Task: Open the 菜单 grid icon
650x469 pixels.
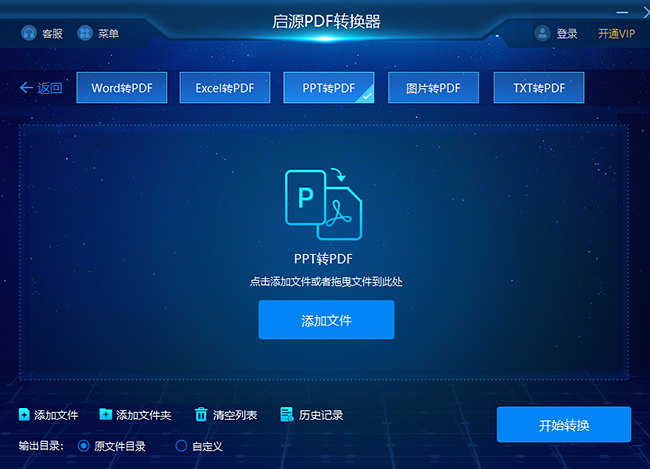Action: pyautogui.click(x=85, y=33)
